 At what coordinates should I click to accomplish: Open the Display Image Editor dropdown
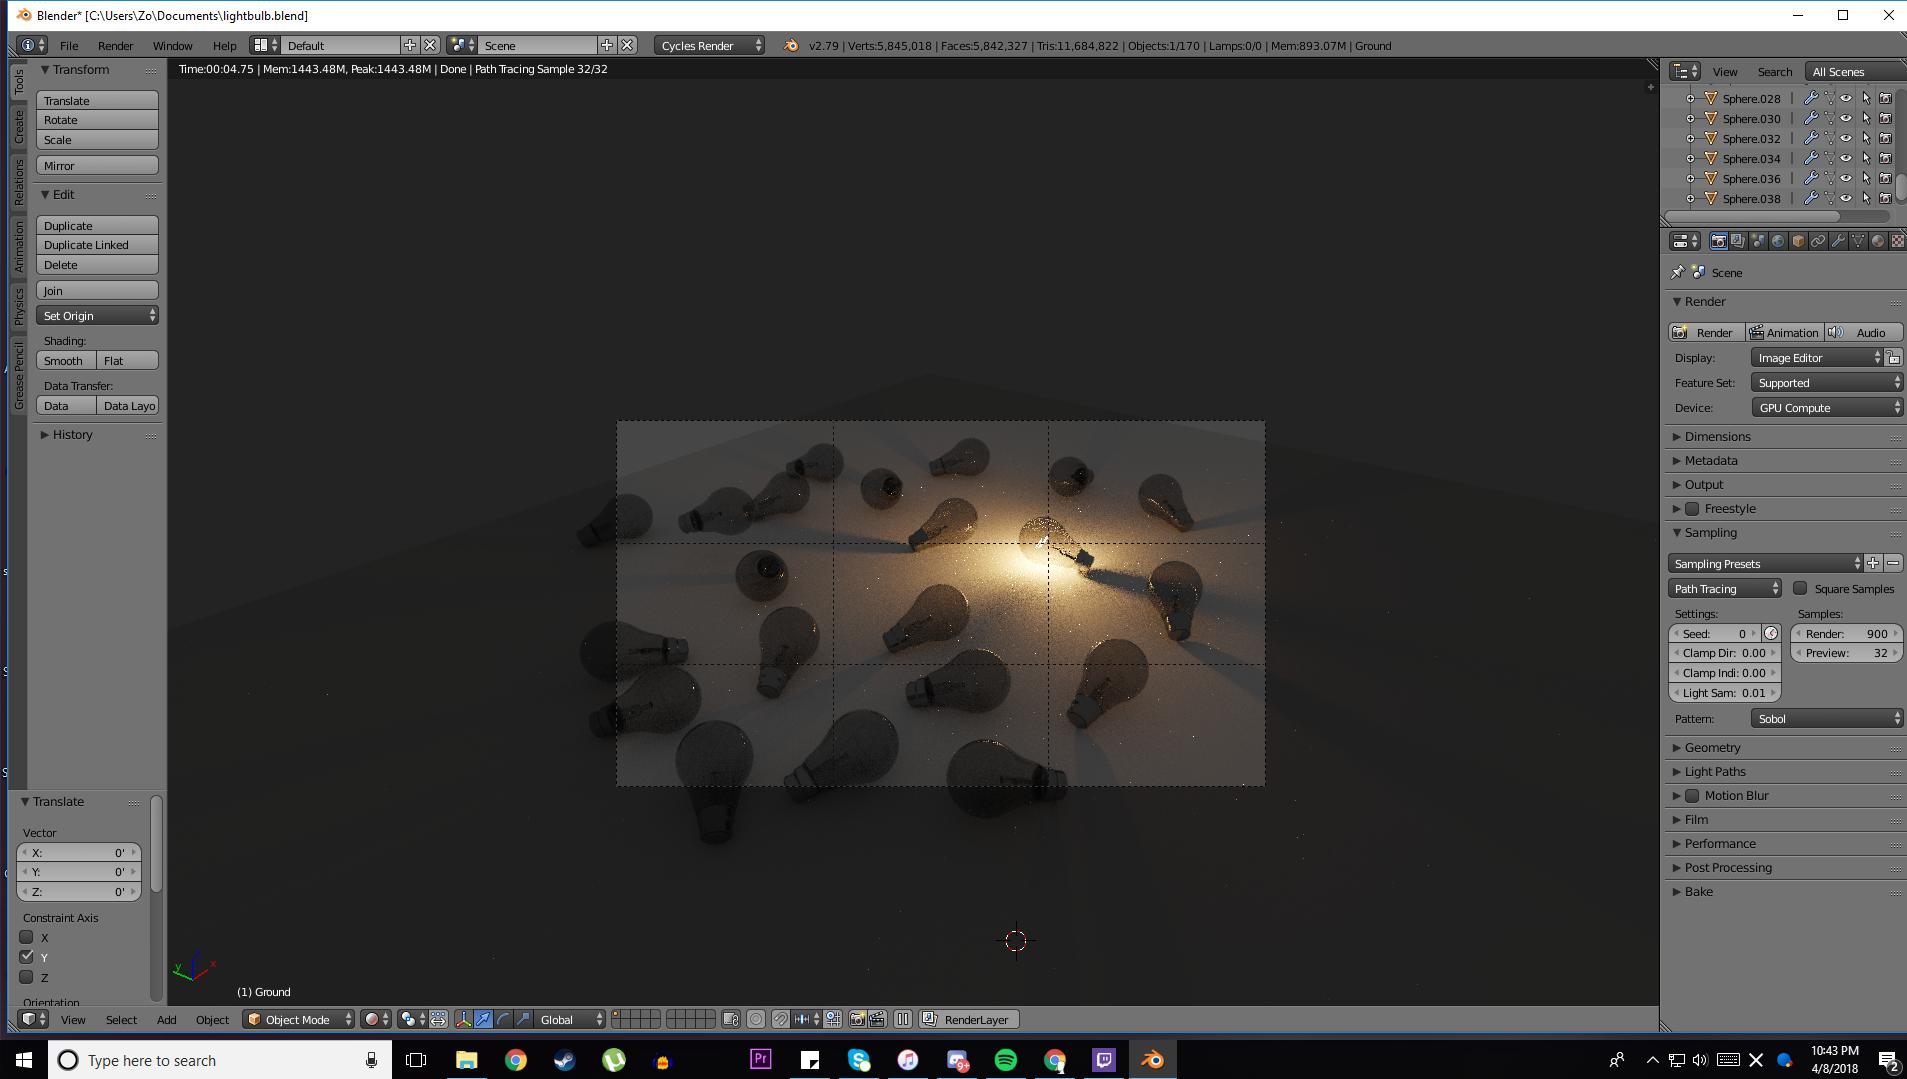tap(1818, 357)
